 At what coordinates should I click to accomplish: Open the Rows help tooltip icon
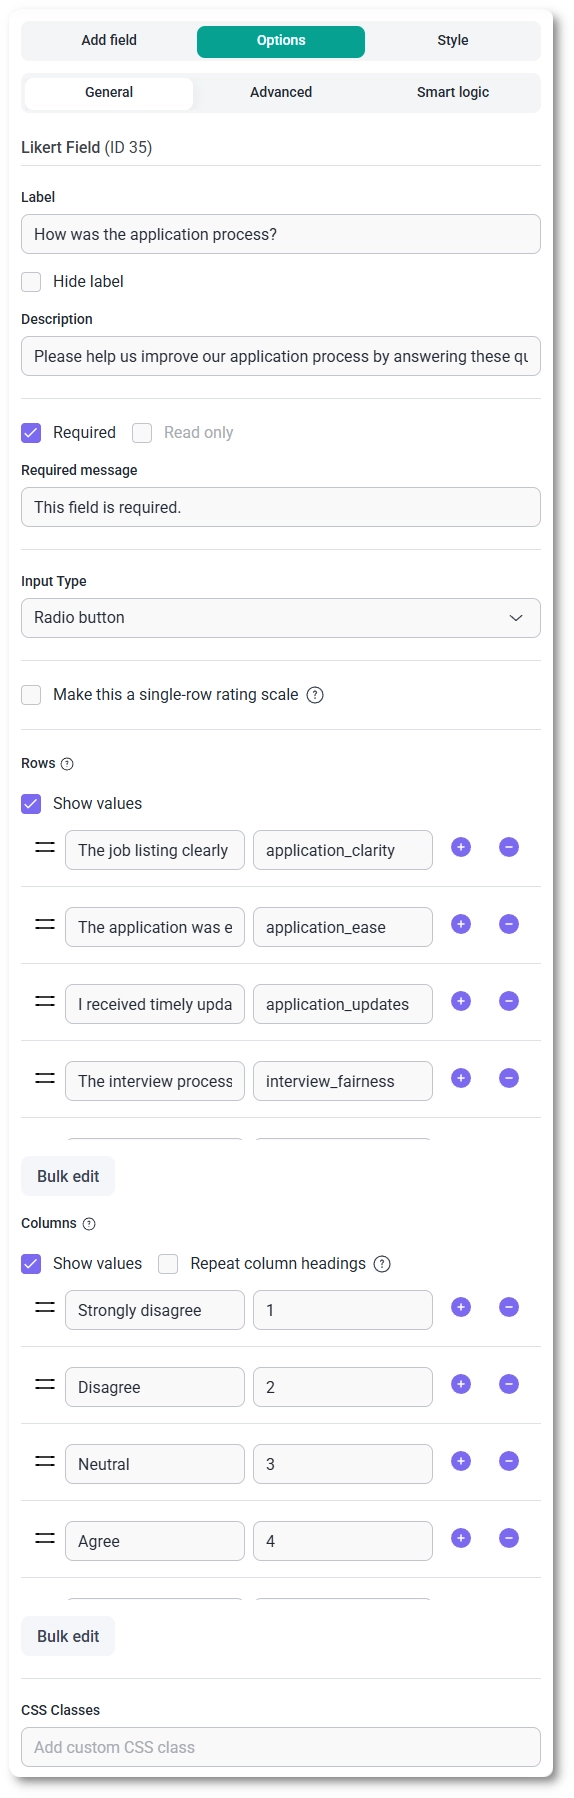67,764
